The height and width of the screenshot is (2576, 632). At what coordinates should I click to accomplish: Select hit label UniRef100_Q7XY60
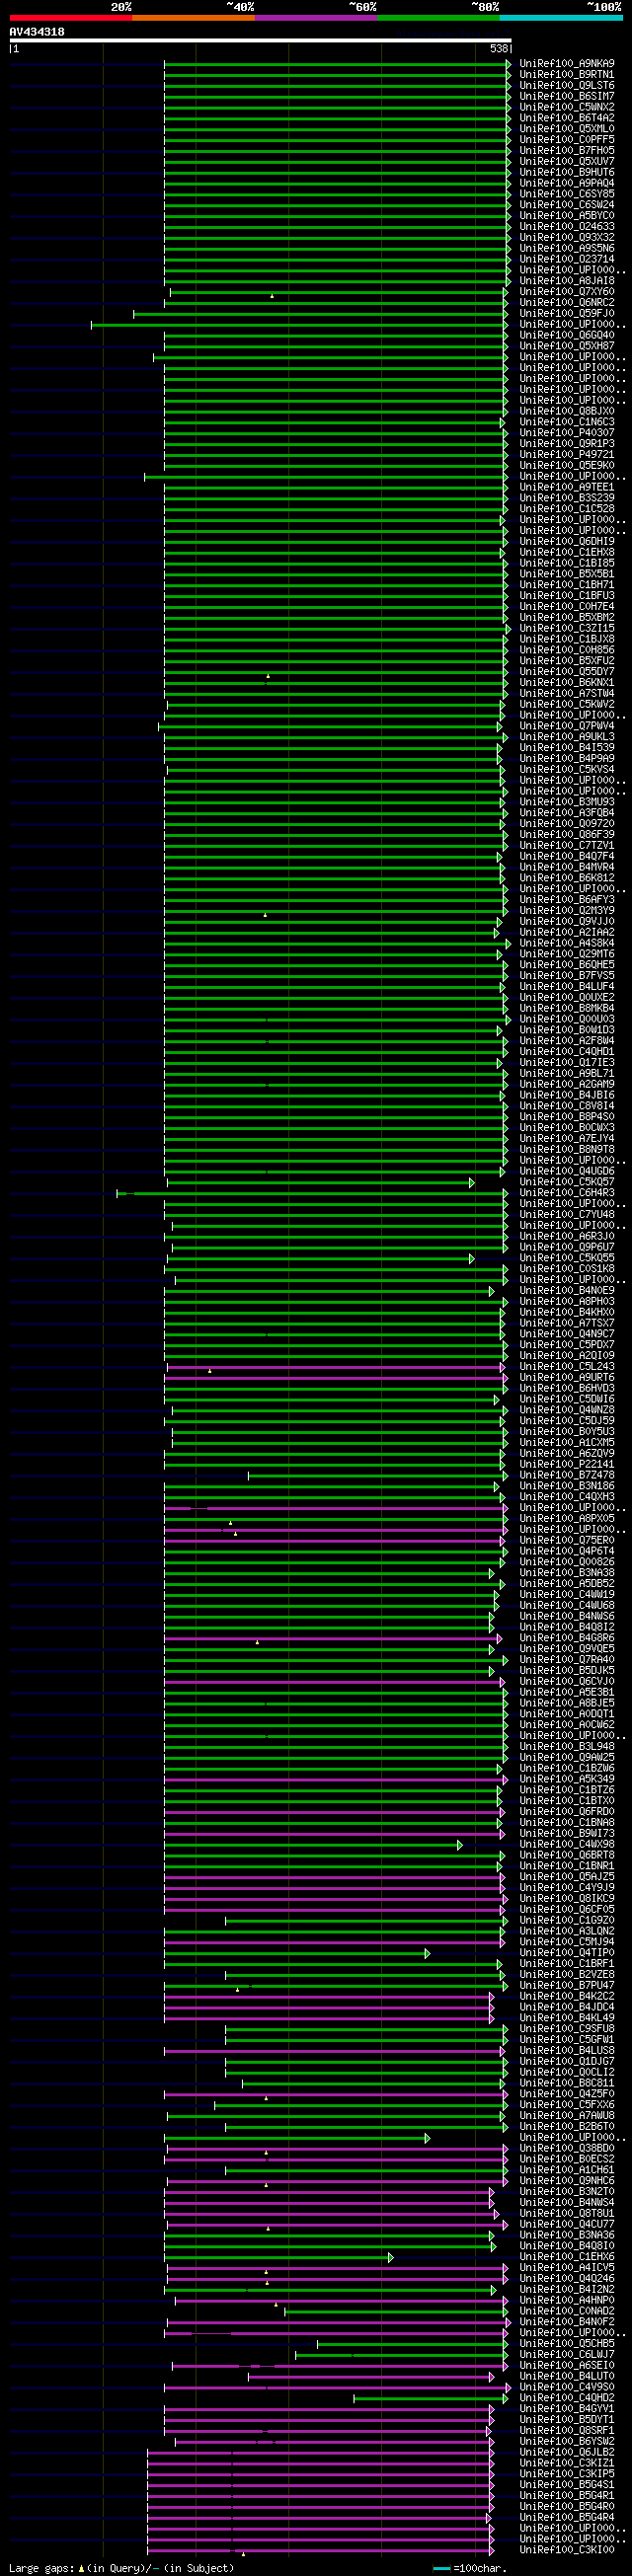567,292
